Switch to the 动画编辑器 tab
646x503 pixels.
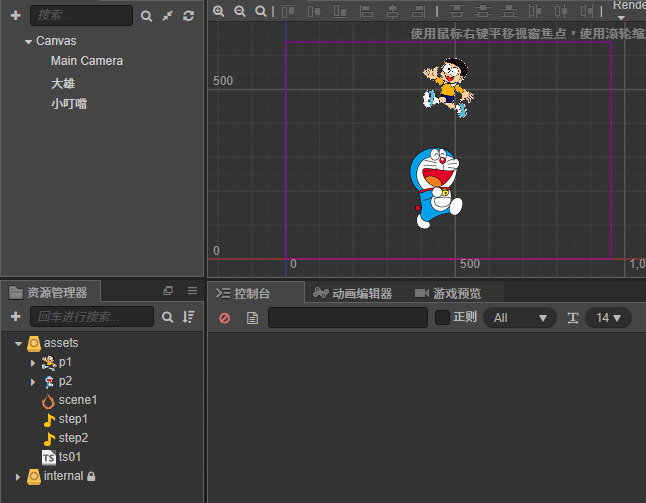click(x=353, y=294)
